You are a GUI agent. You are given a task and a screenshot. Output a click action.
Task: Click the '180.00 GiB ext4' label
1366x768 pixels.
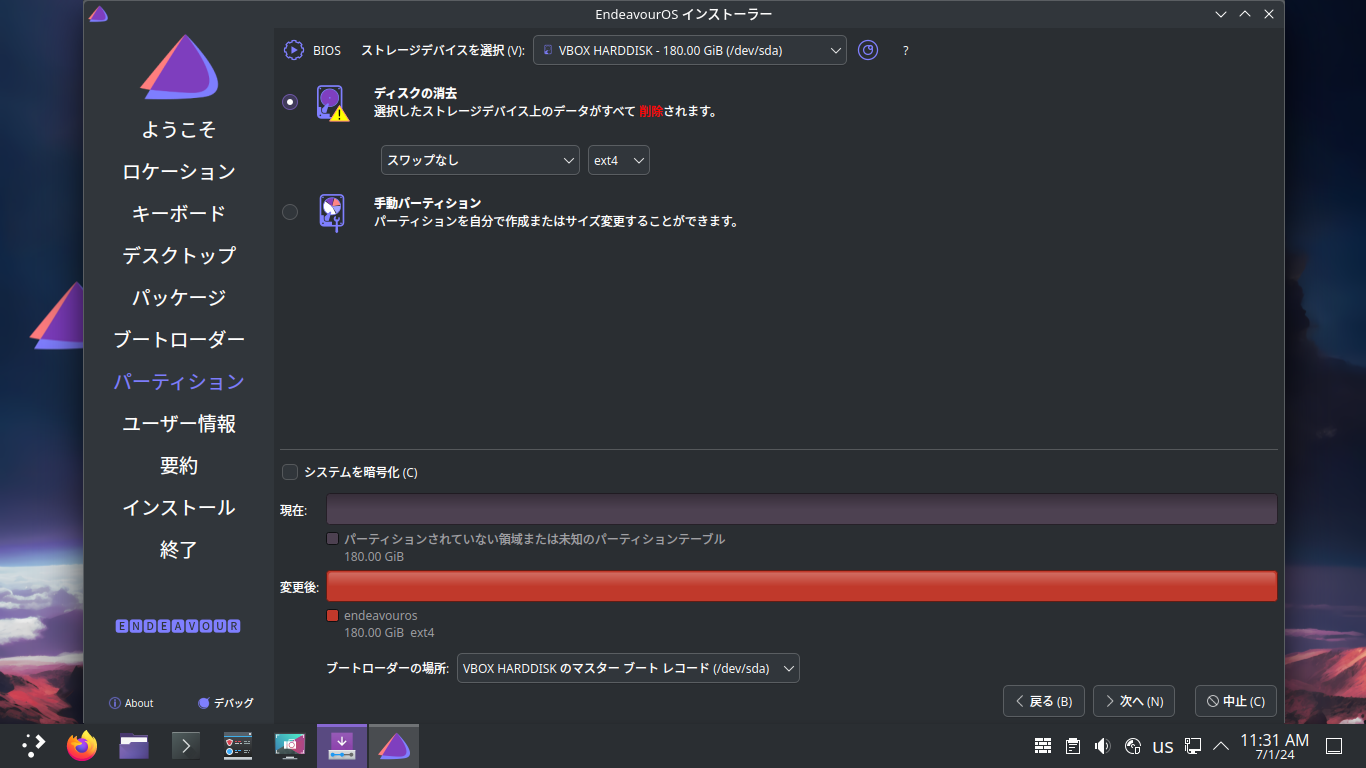pos(389,633)
